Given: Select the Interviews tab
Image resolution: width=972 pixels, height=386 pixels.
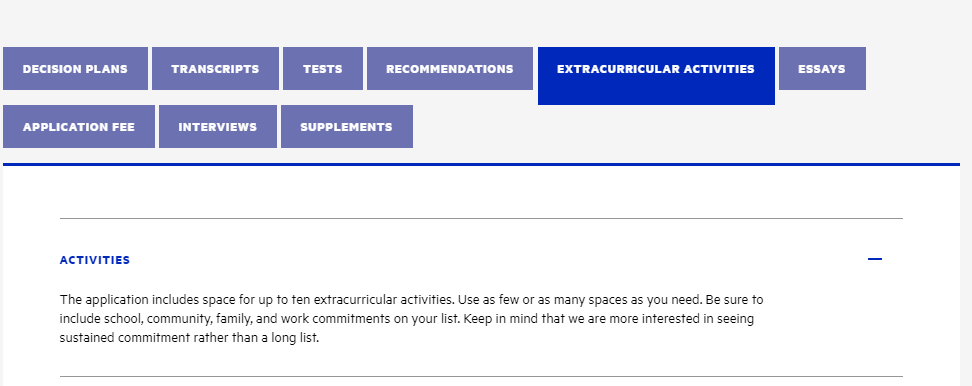Looking at the screenshot, I should (x=218, y=126).
